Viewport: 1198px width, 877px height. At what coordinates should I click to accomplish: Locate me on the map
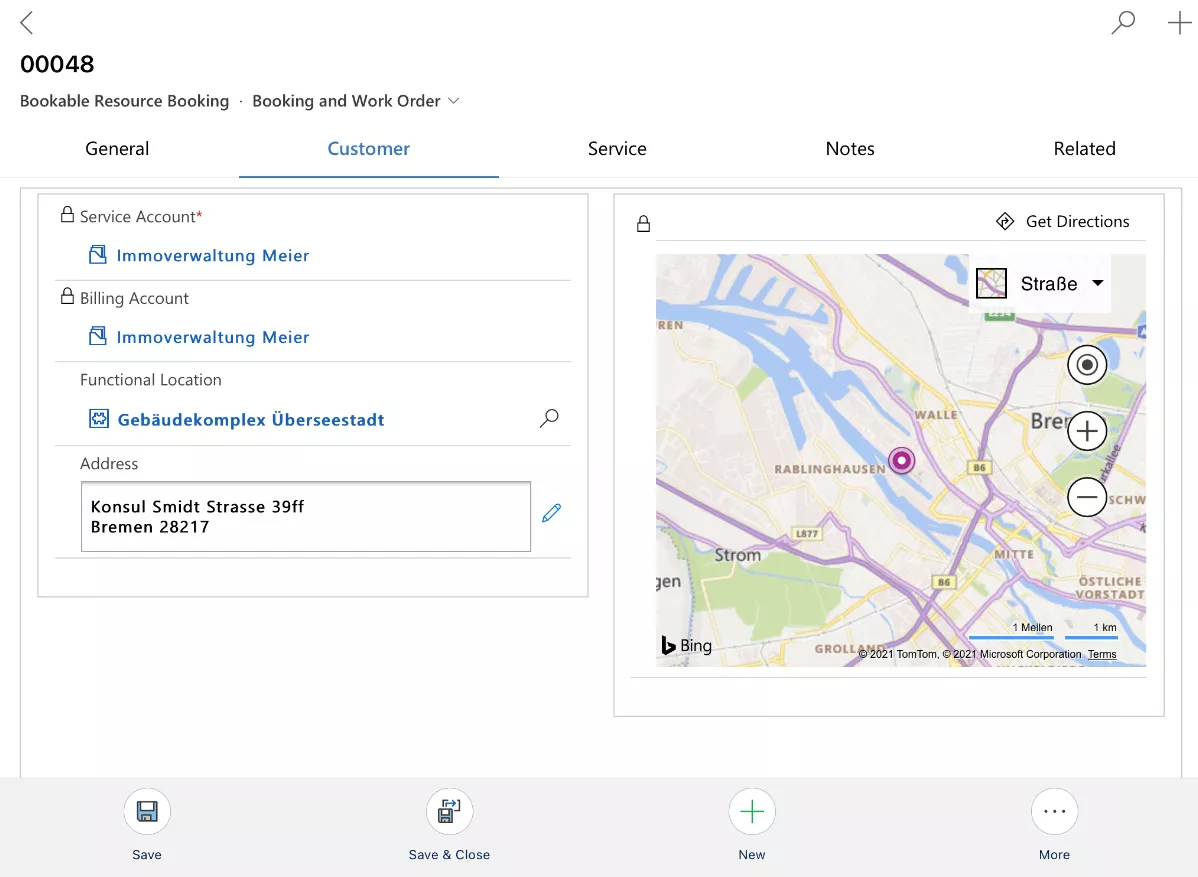pos(1087,365)
